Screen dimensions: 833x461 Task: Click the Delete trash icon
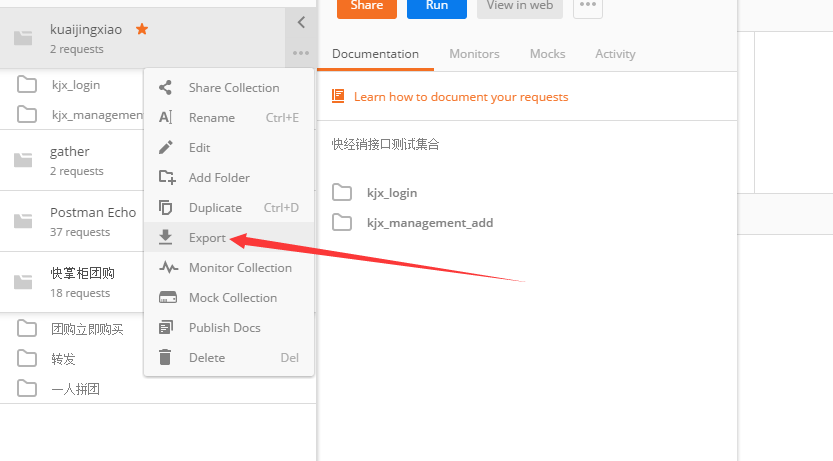pyautogui.click(x=166, y=358)
